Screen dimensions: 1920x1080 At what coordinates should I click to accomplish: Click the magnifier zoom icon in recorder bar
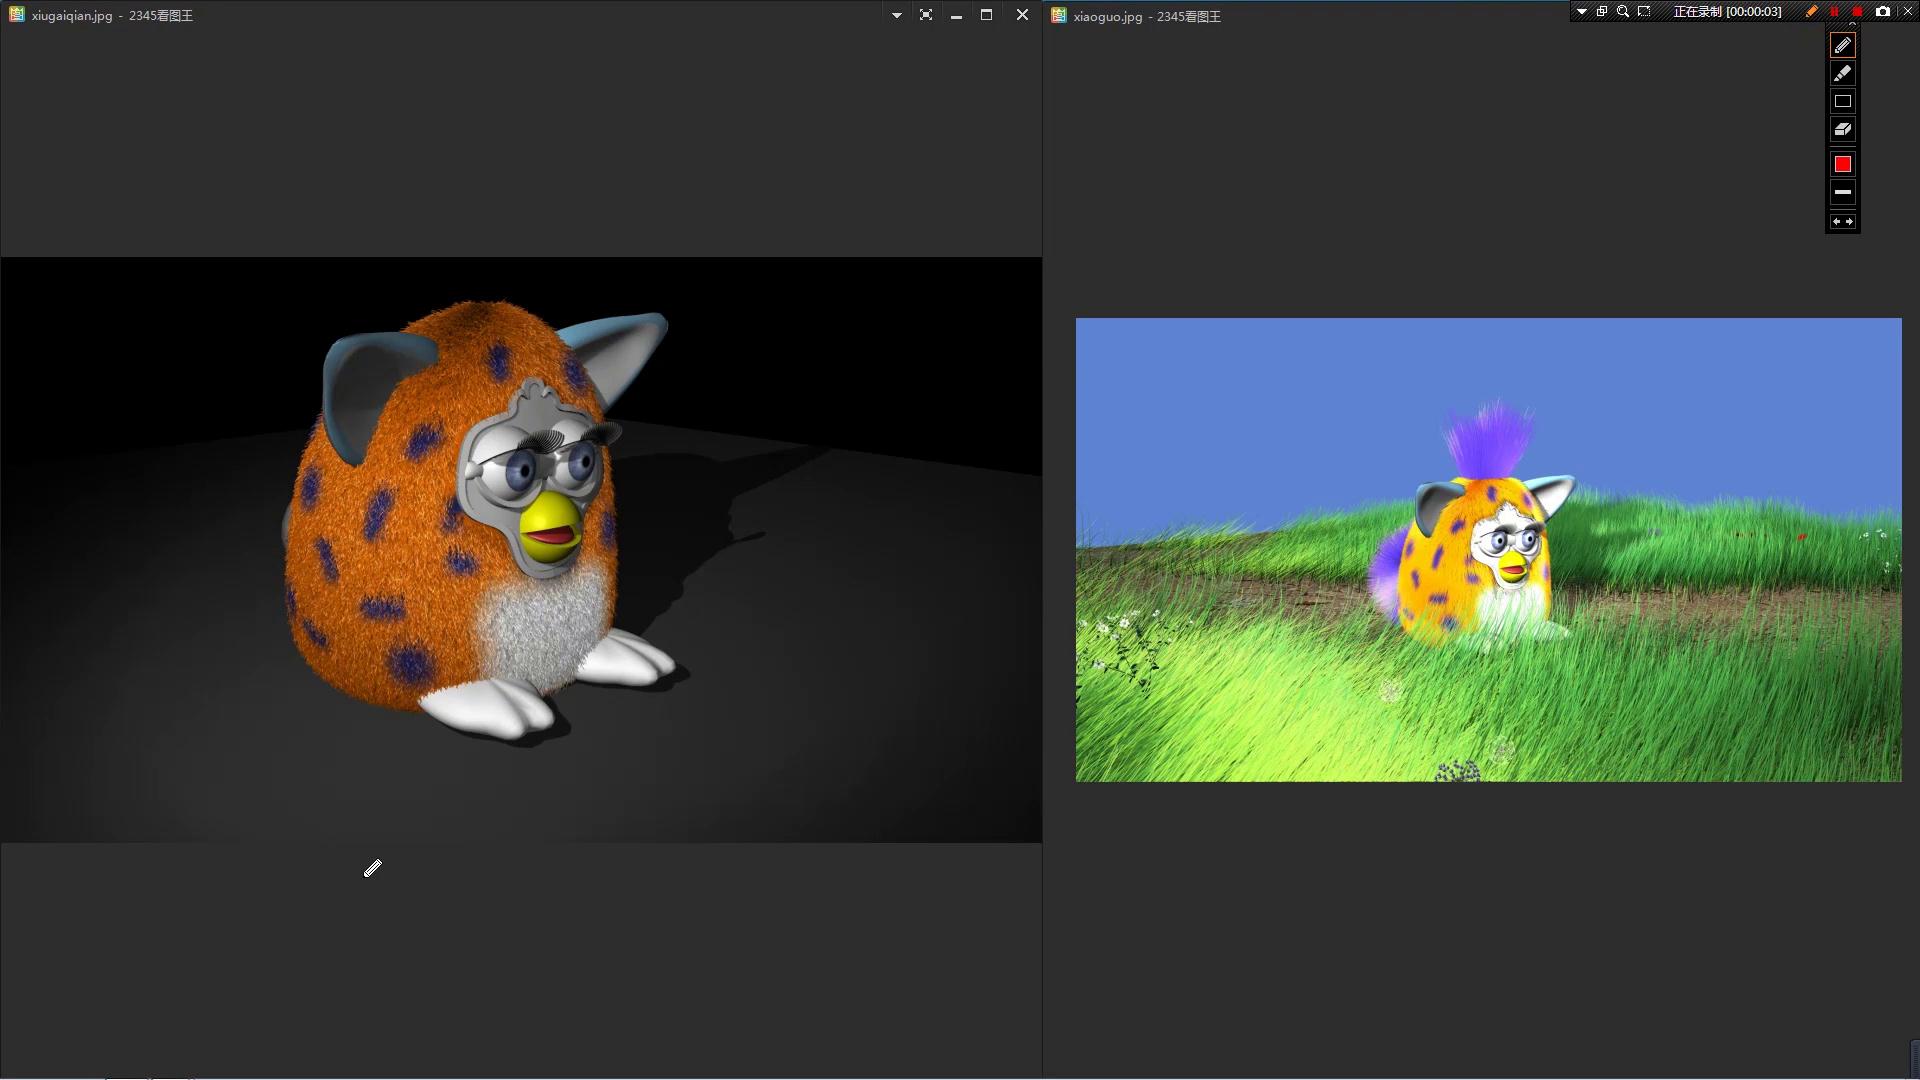1623,12
